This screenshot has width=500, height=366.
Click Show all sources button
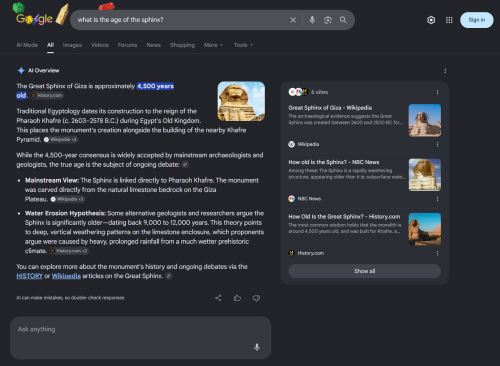point(364,271)
